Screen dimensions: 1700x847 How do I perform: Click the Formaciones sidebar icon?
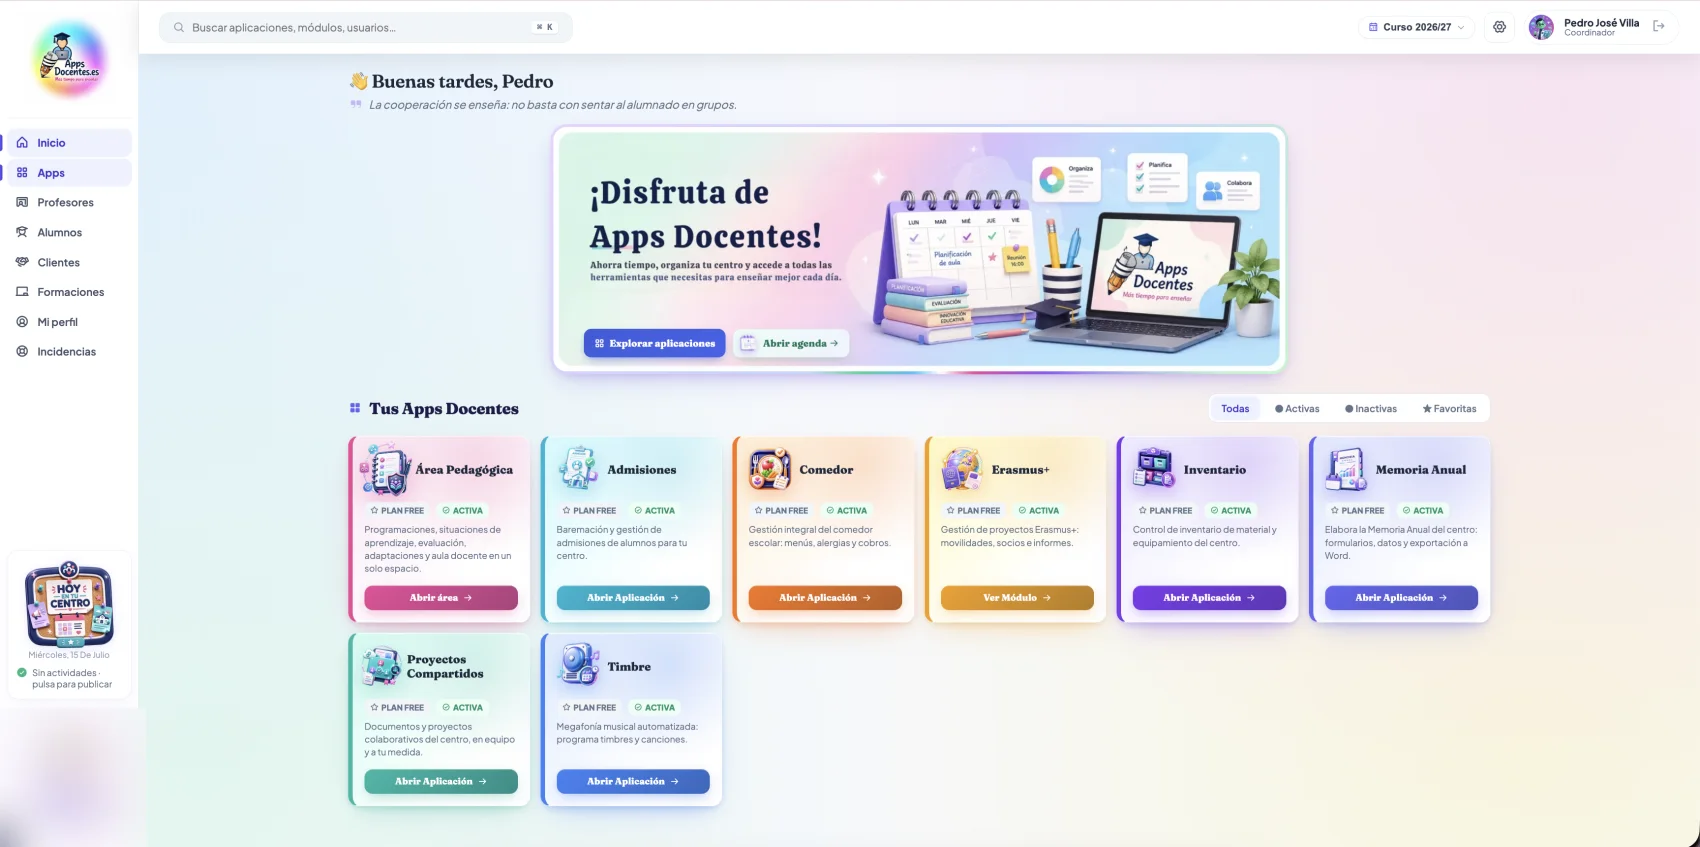coord(22,292)
